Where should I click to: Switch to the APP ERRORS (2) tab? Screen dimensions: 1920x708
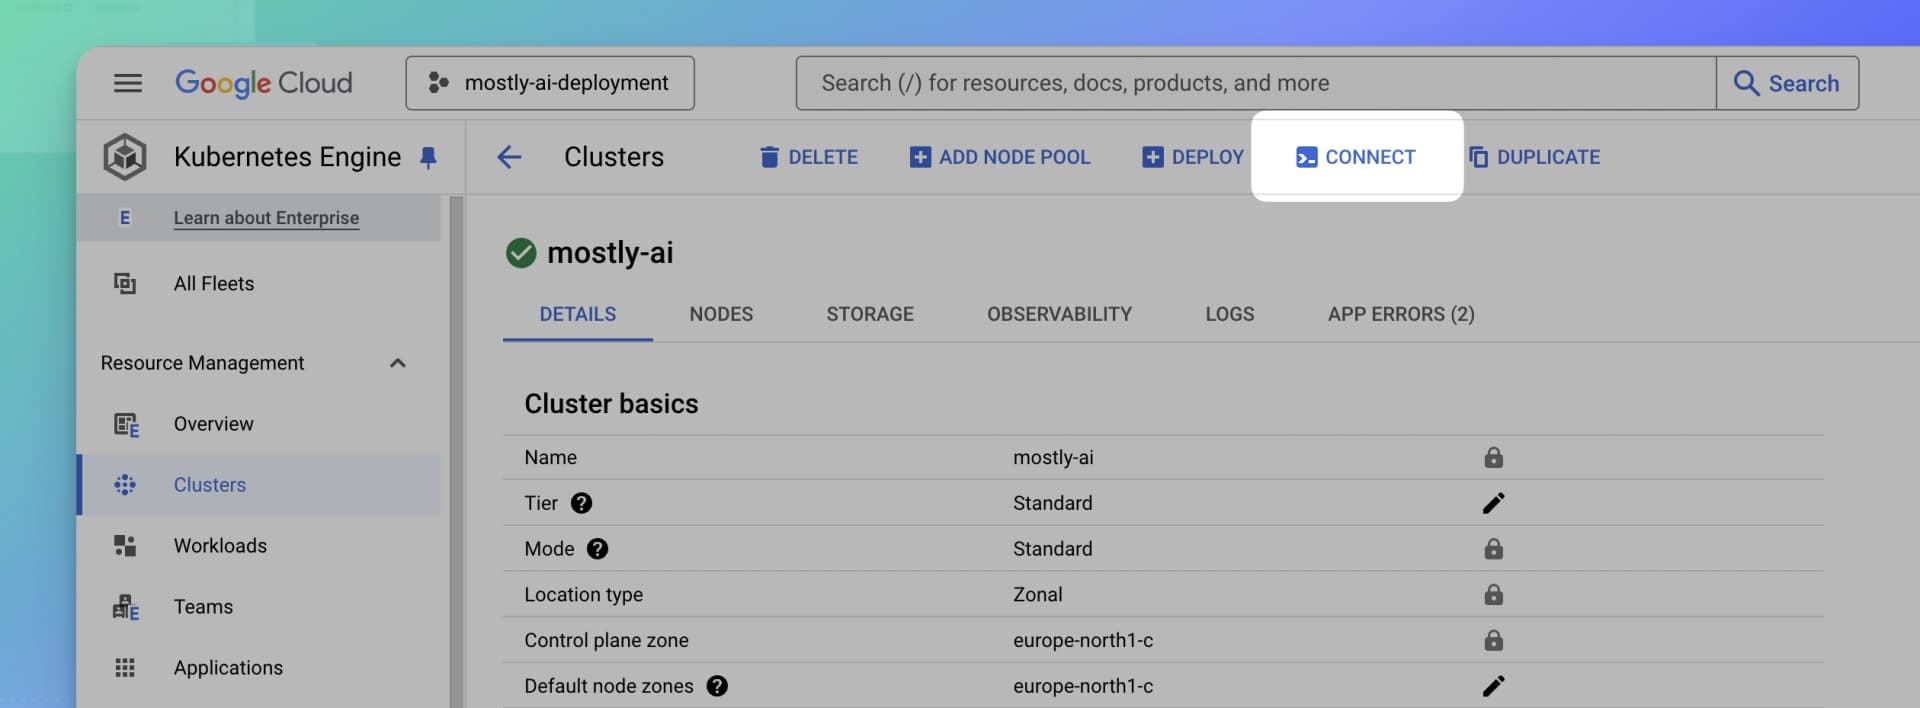coord(1401,314)
